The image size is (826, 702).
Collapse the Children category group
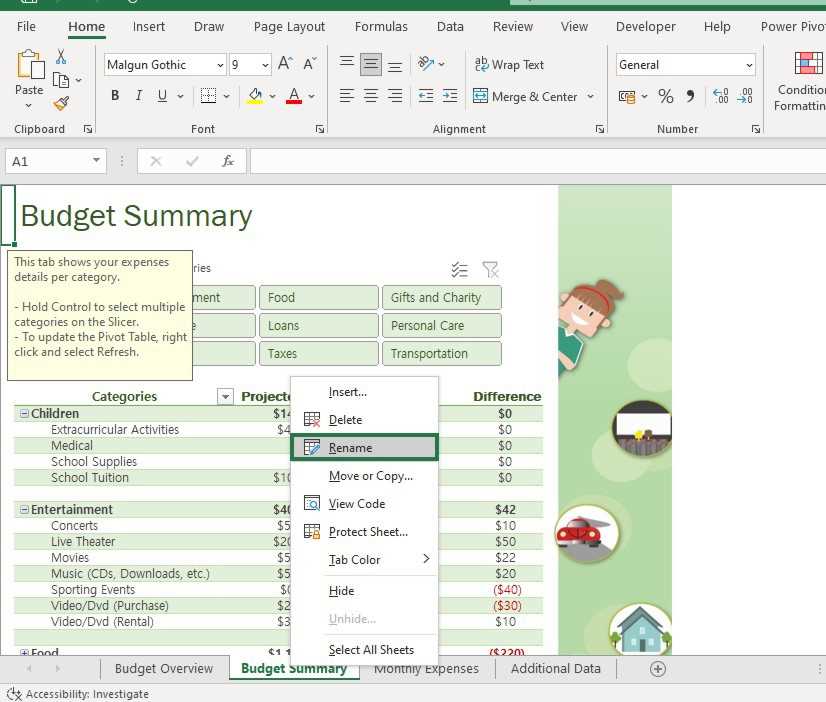(24, 414)
